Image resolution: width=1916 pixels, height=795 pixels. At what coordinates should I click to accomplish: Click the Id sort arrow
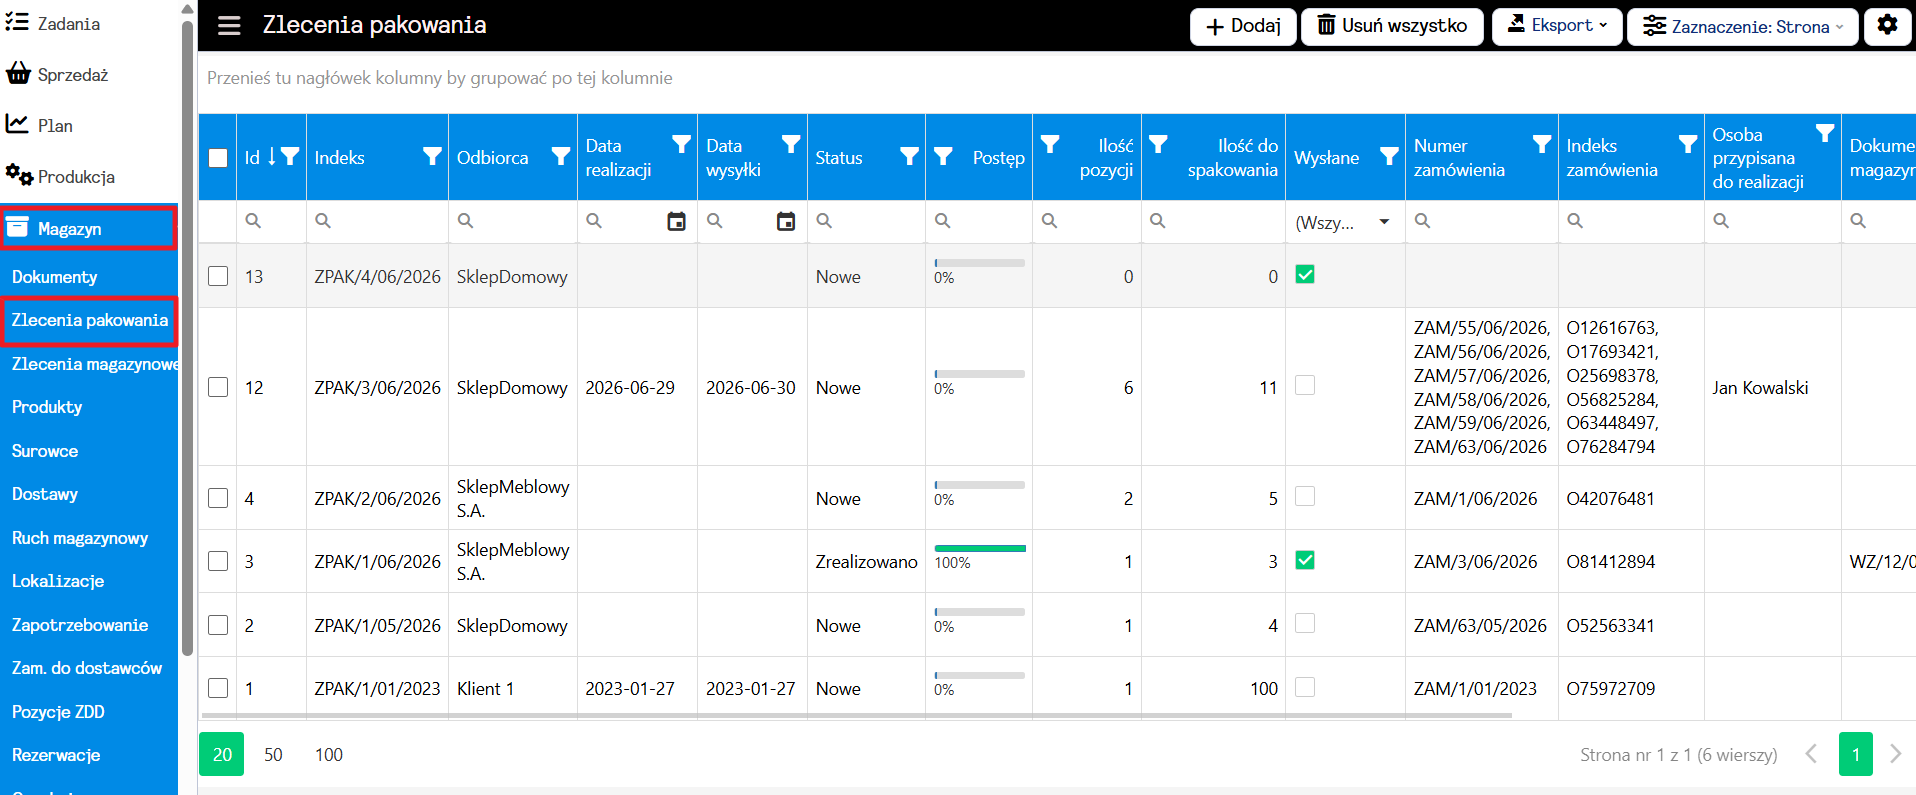271,157
